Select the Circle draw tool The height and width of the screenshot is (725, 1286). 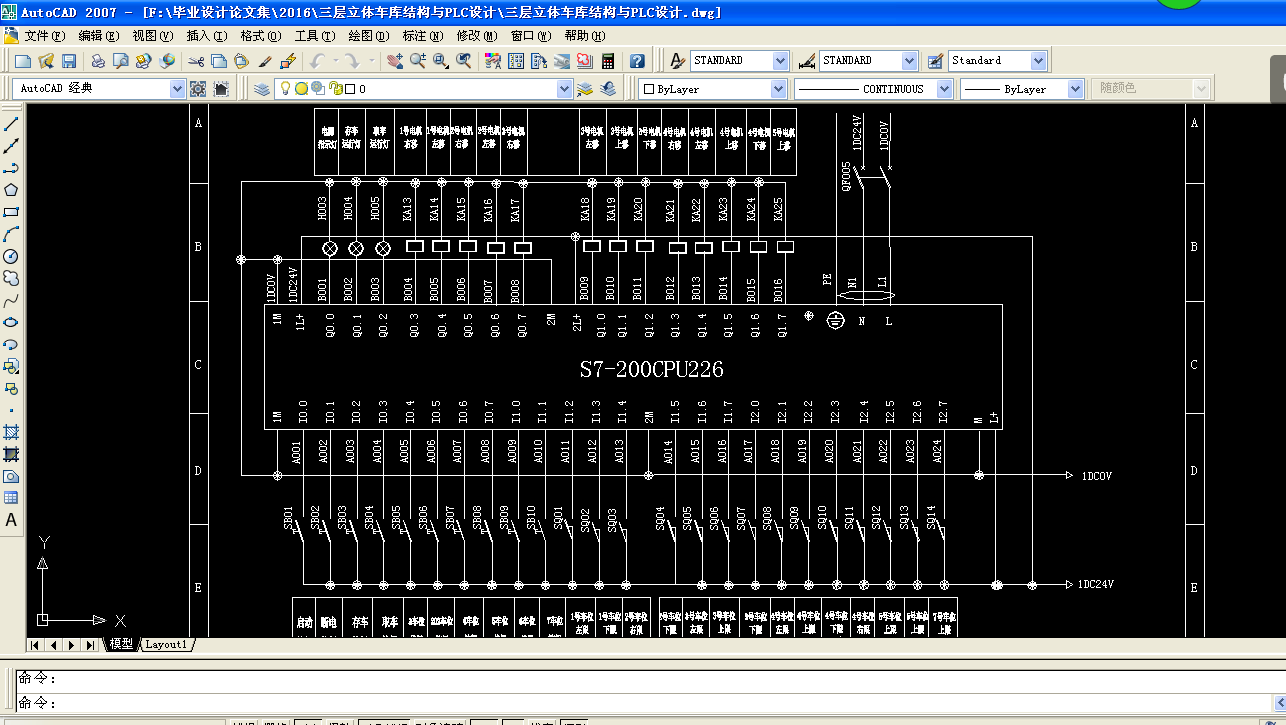[11, 256]
